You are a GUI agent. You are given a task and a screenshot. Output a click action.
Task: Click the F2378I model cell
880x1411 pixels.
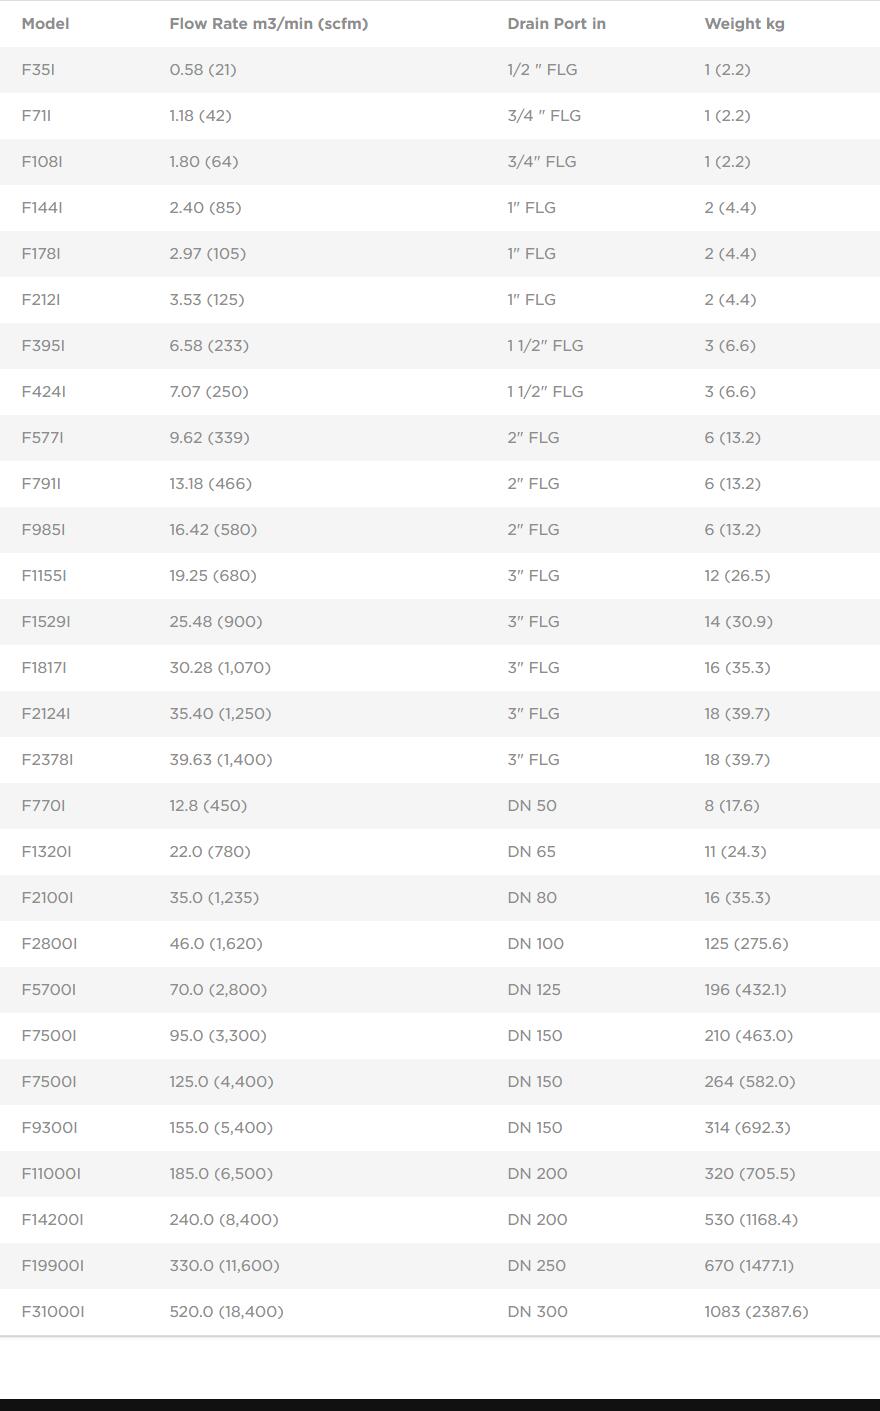coord(47,760)
